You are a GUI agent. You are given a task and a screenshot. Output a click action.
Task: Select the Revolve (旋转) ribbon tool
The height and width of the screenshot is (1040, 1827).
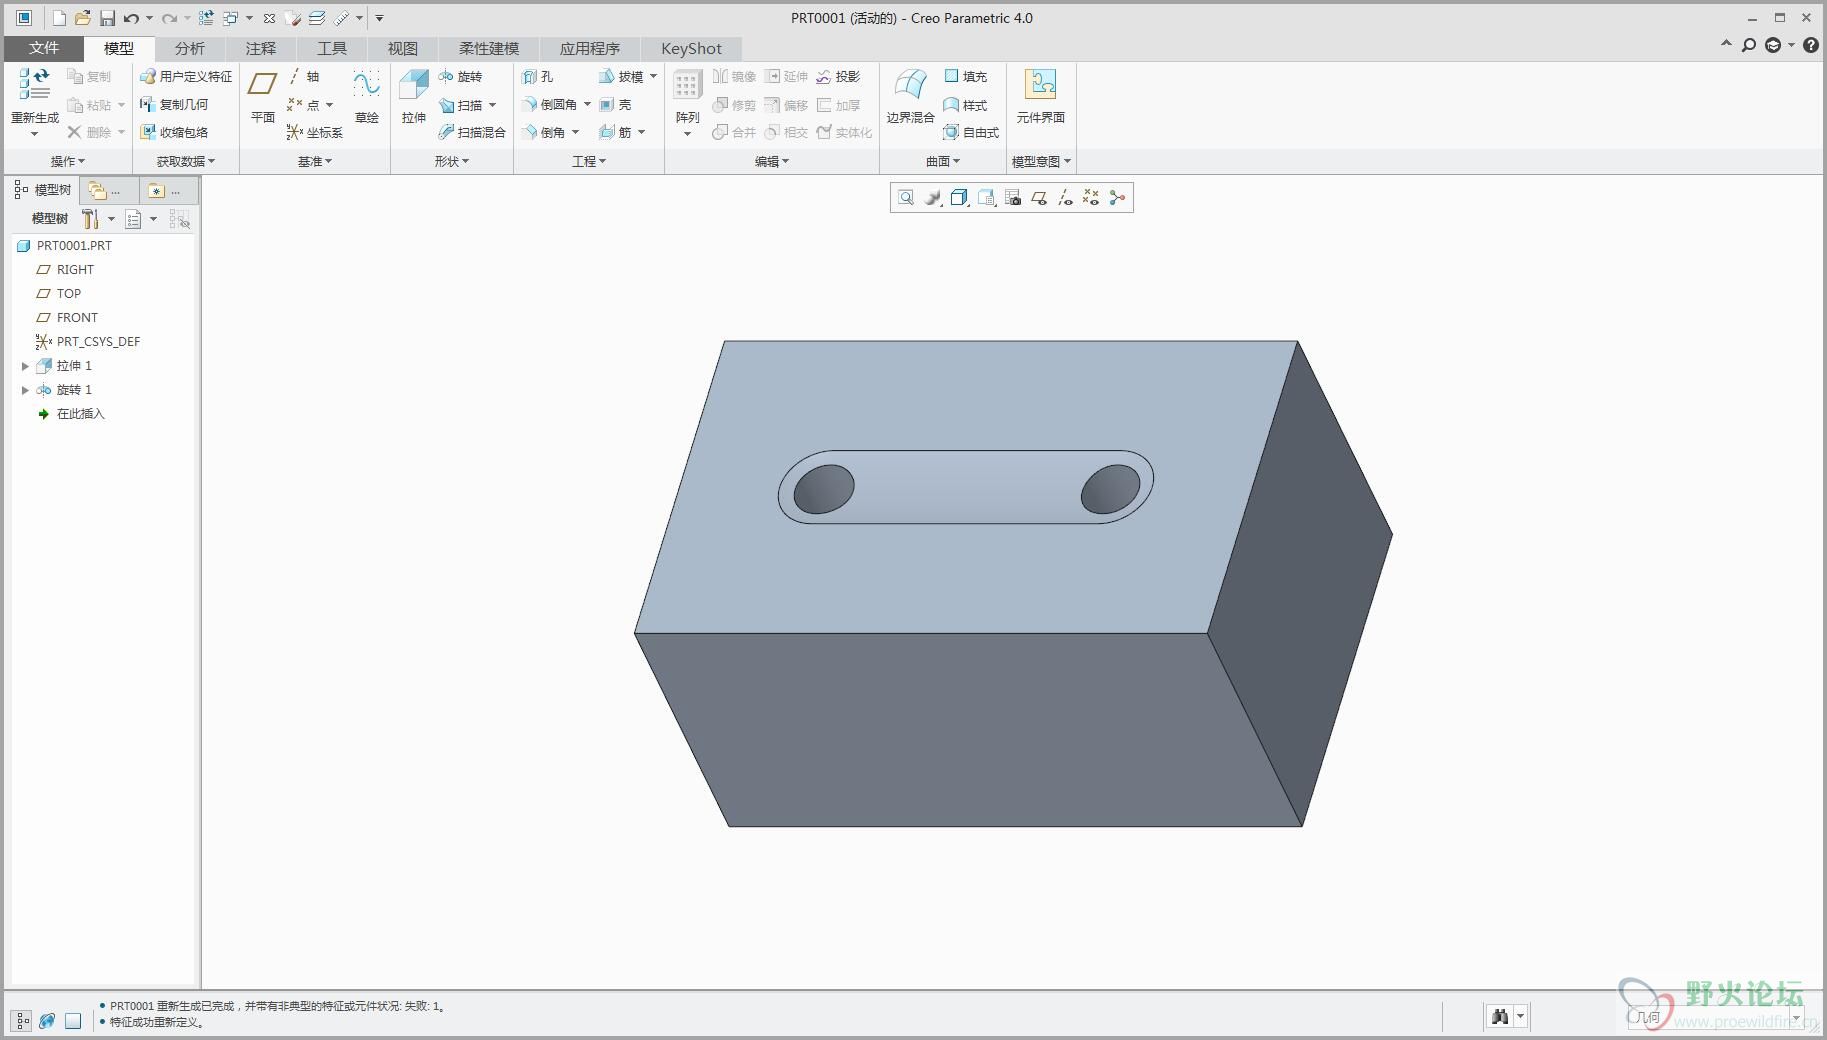pos(460,76)
